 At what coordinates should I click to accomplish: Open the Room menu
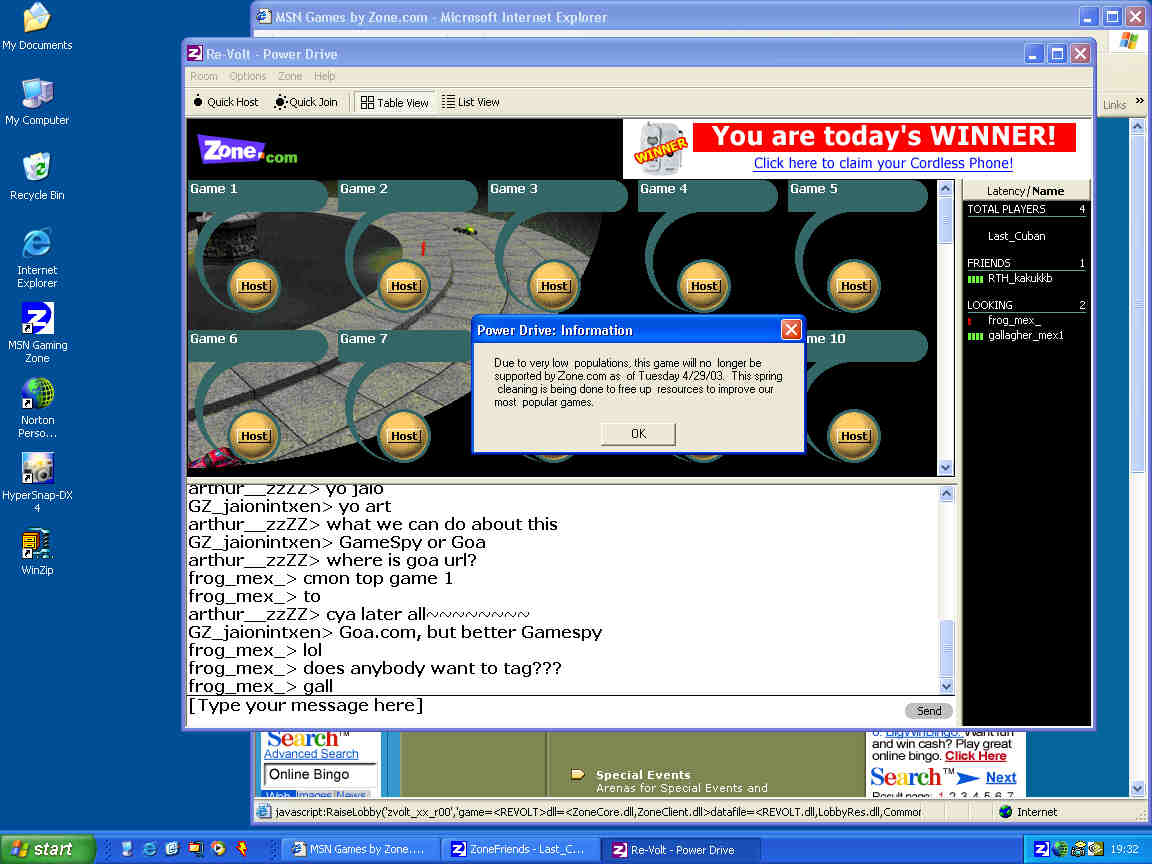pyautogui.click(x=204, y=76)
